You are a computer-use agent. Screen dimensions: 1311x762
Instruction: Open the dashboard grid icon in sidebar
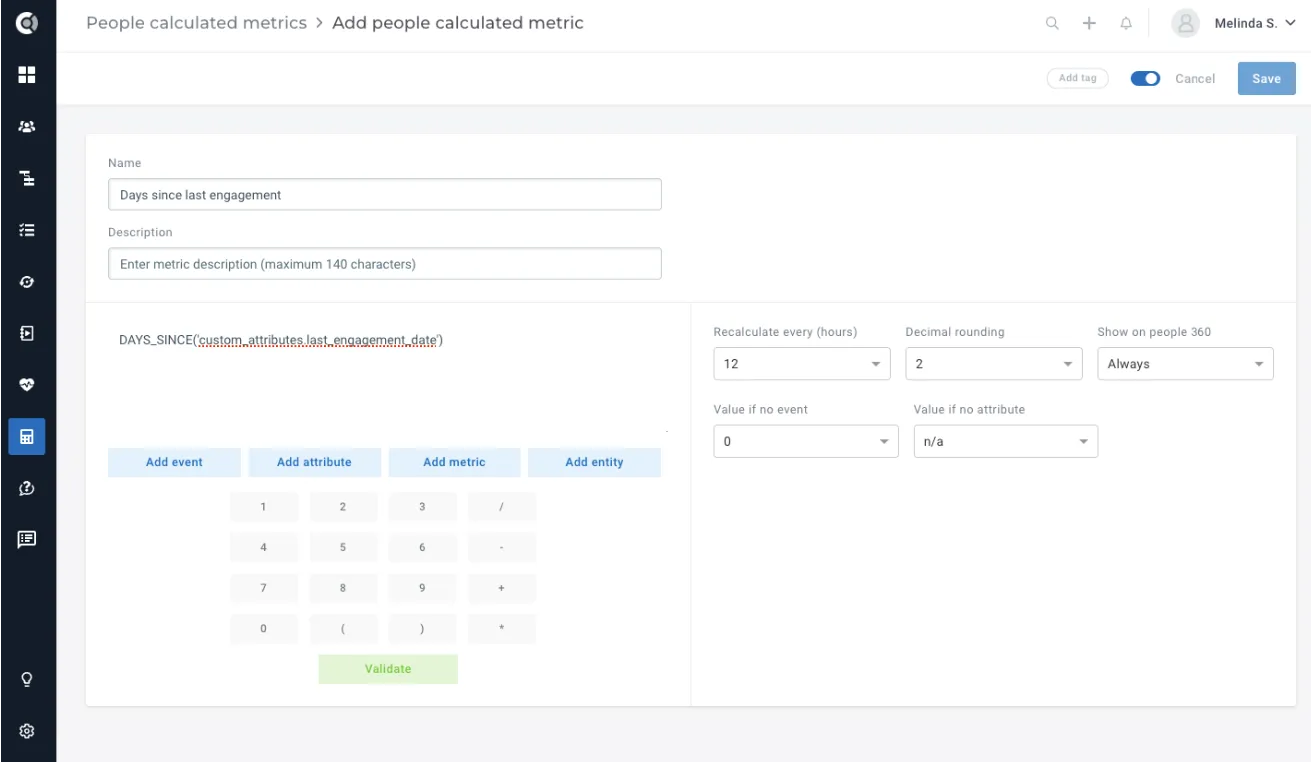tap(27, 75)
